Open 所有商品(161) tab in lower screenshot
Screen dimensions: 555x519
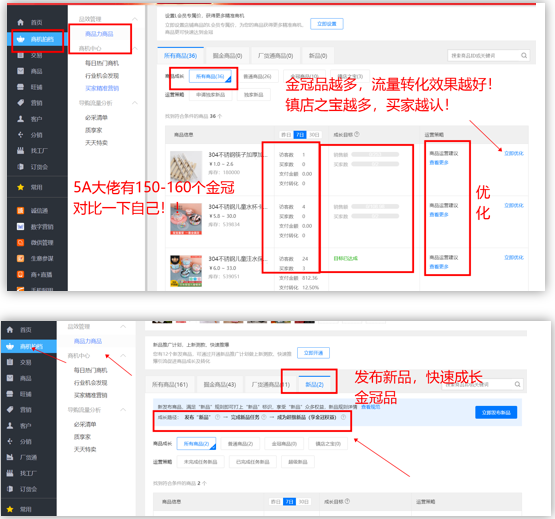click(x=170, y=384)
